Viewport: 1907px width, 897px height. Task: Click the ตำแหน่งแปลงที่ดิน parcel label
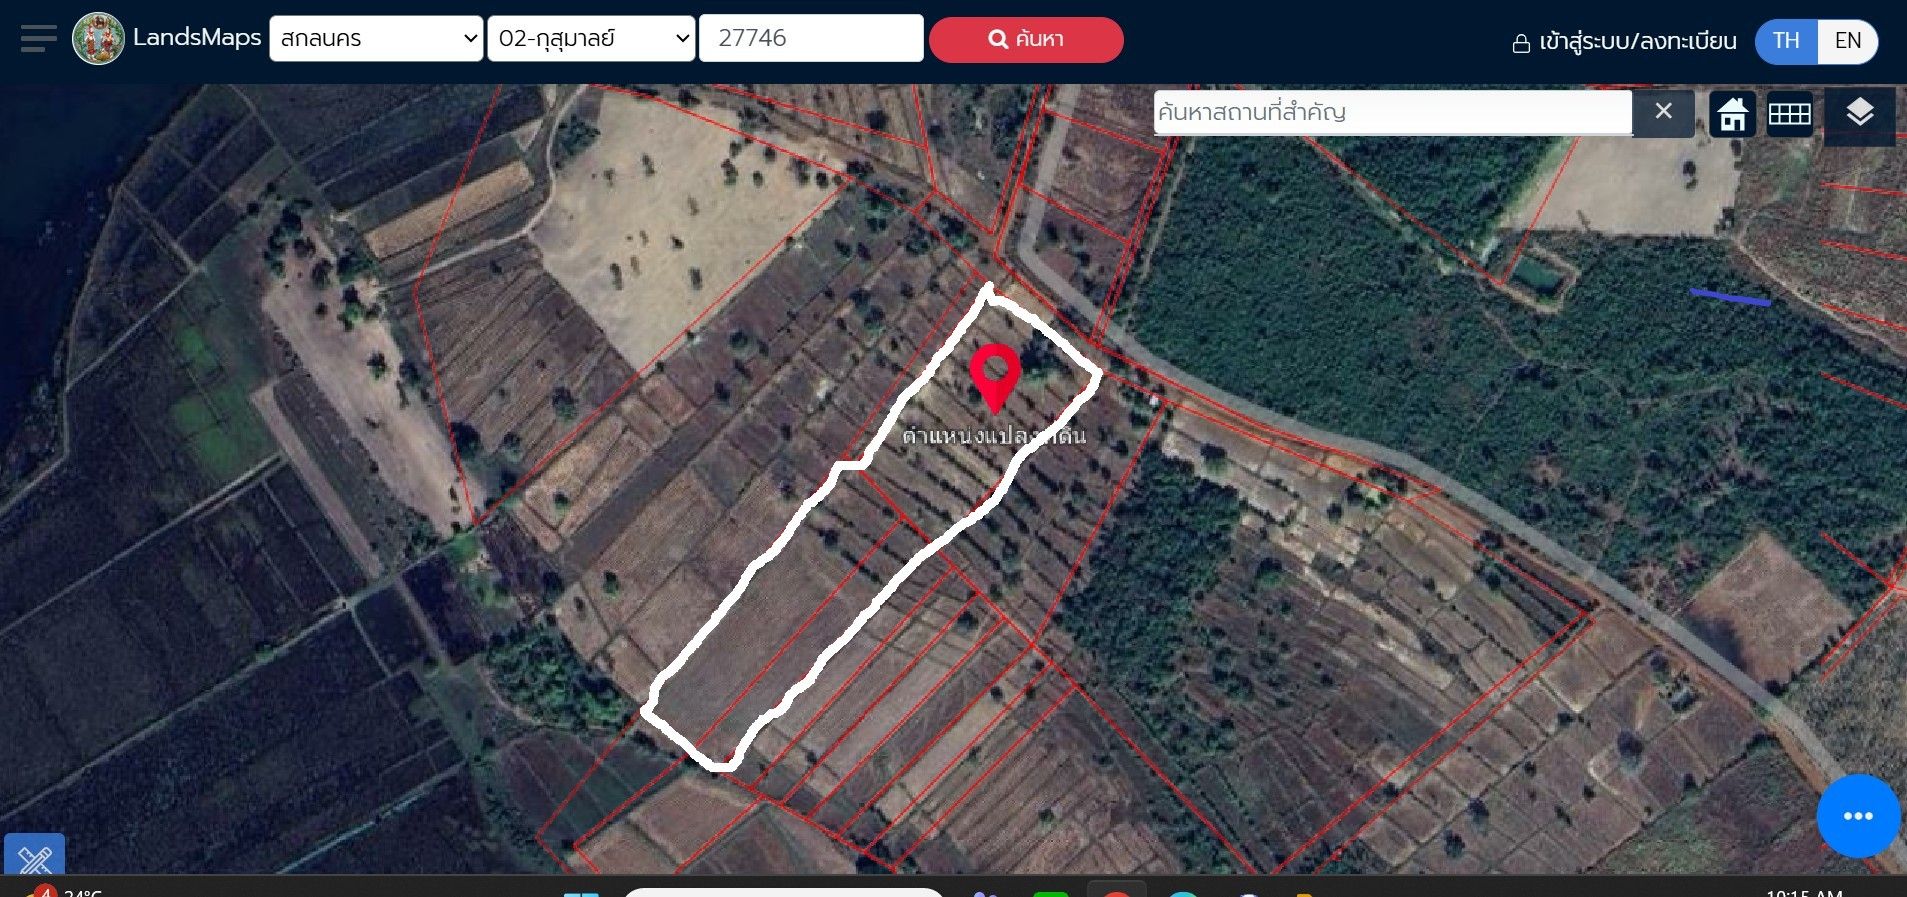993,436
